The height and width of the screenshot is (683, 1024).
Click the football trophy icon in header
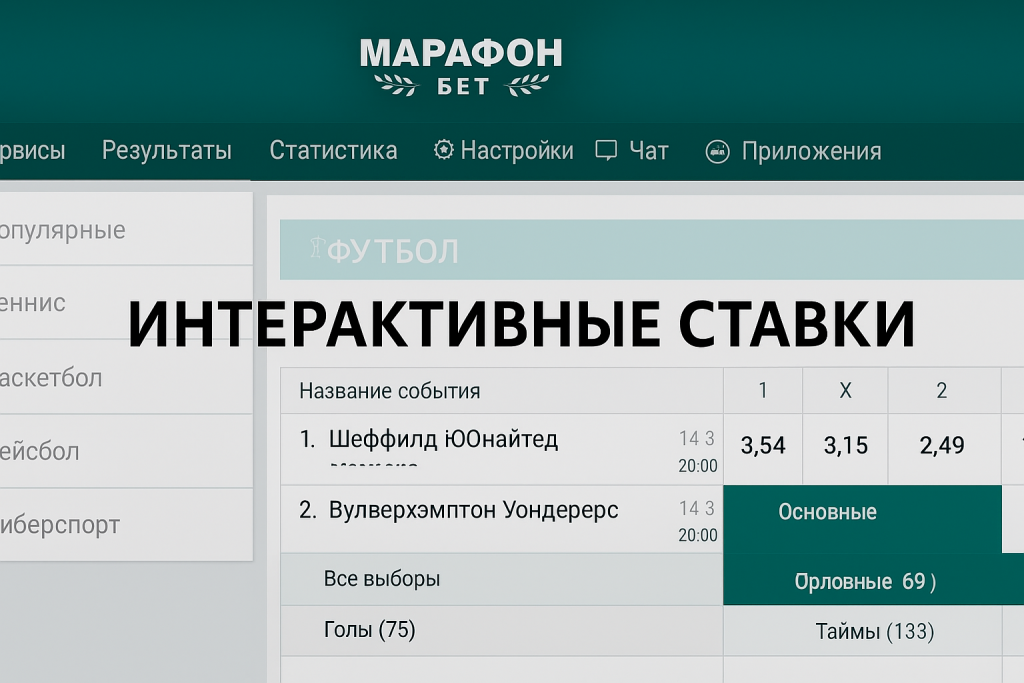tap(317, 249)
